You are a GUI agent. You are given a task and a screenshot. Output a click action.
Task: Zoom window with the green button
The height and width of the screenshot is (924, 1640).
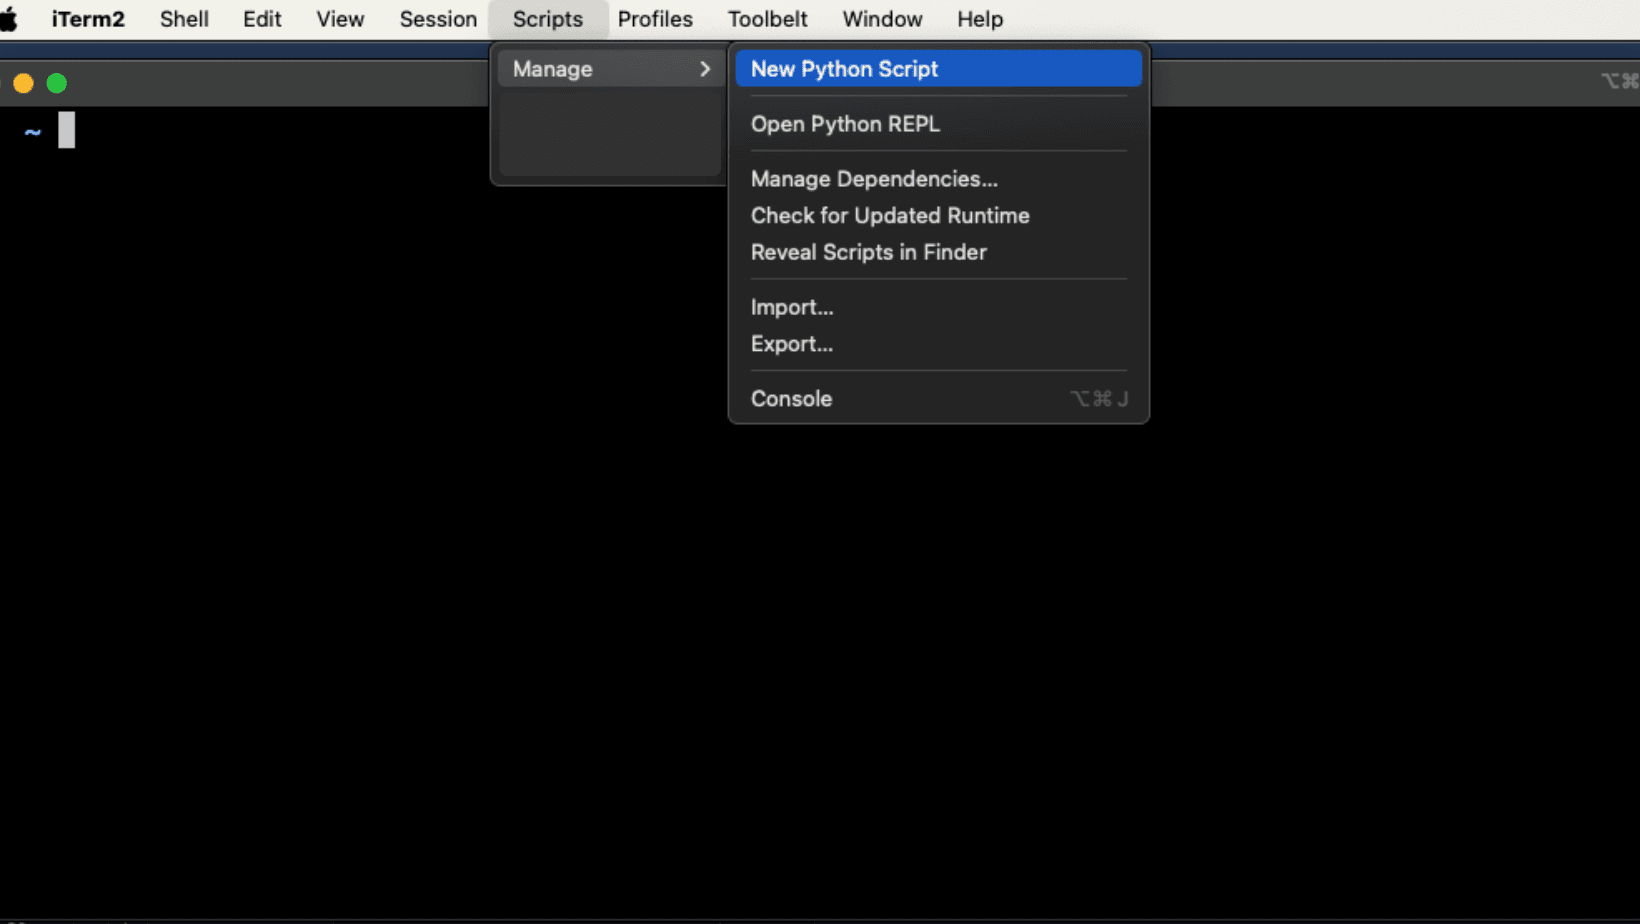pyautogui.click(x=57, y=83)
